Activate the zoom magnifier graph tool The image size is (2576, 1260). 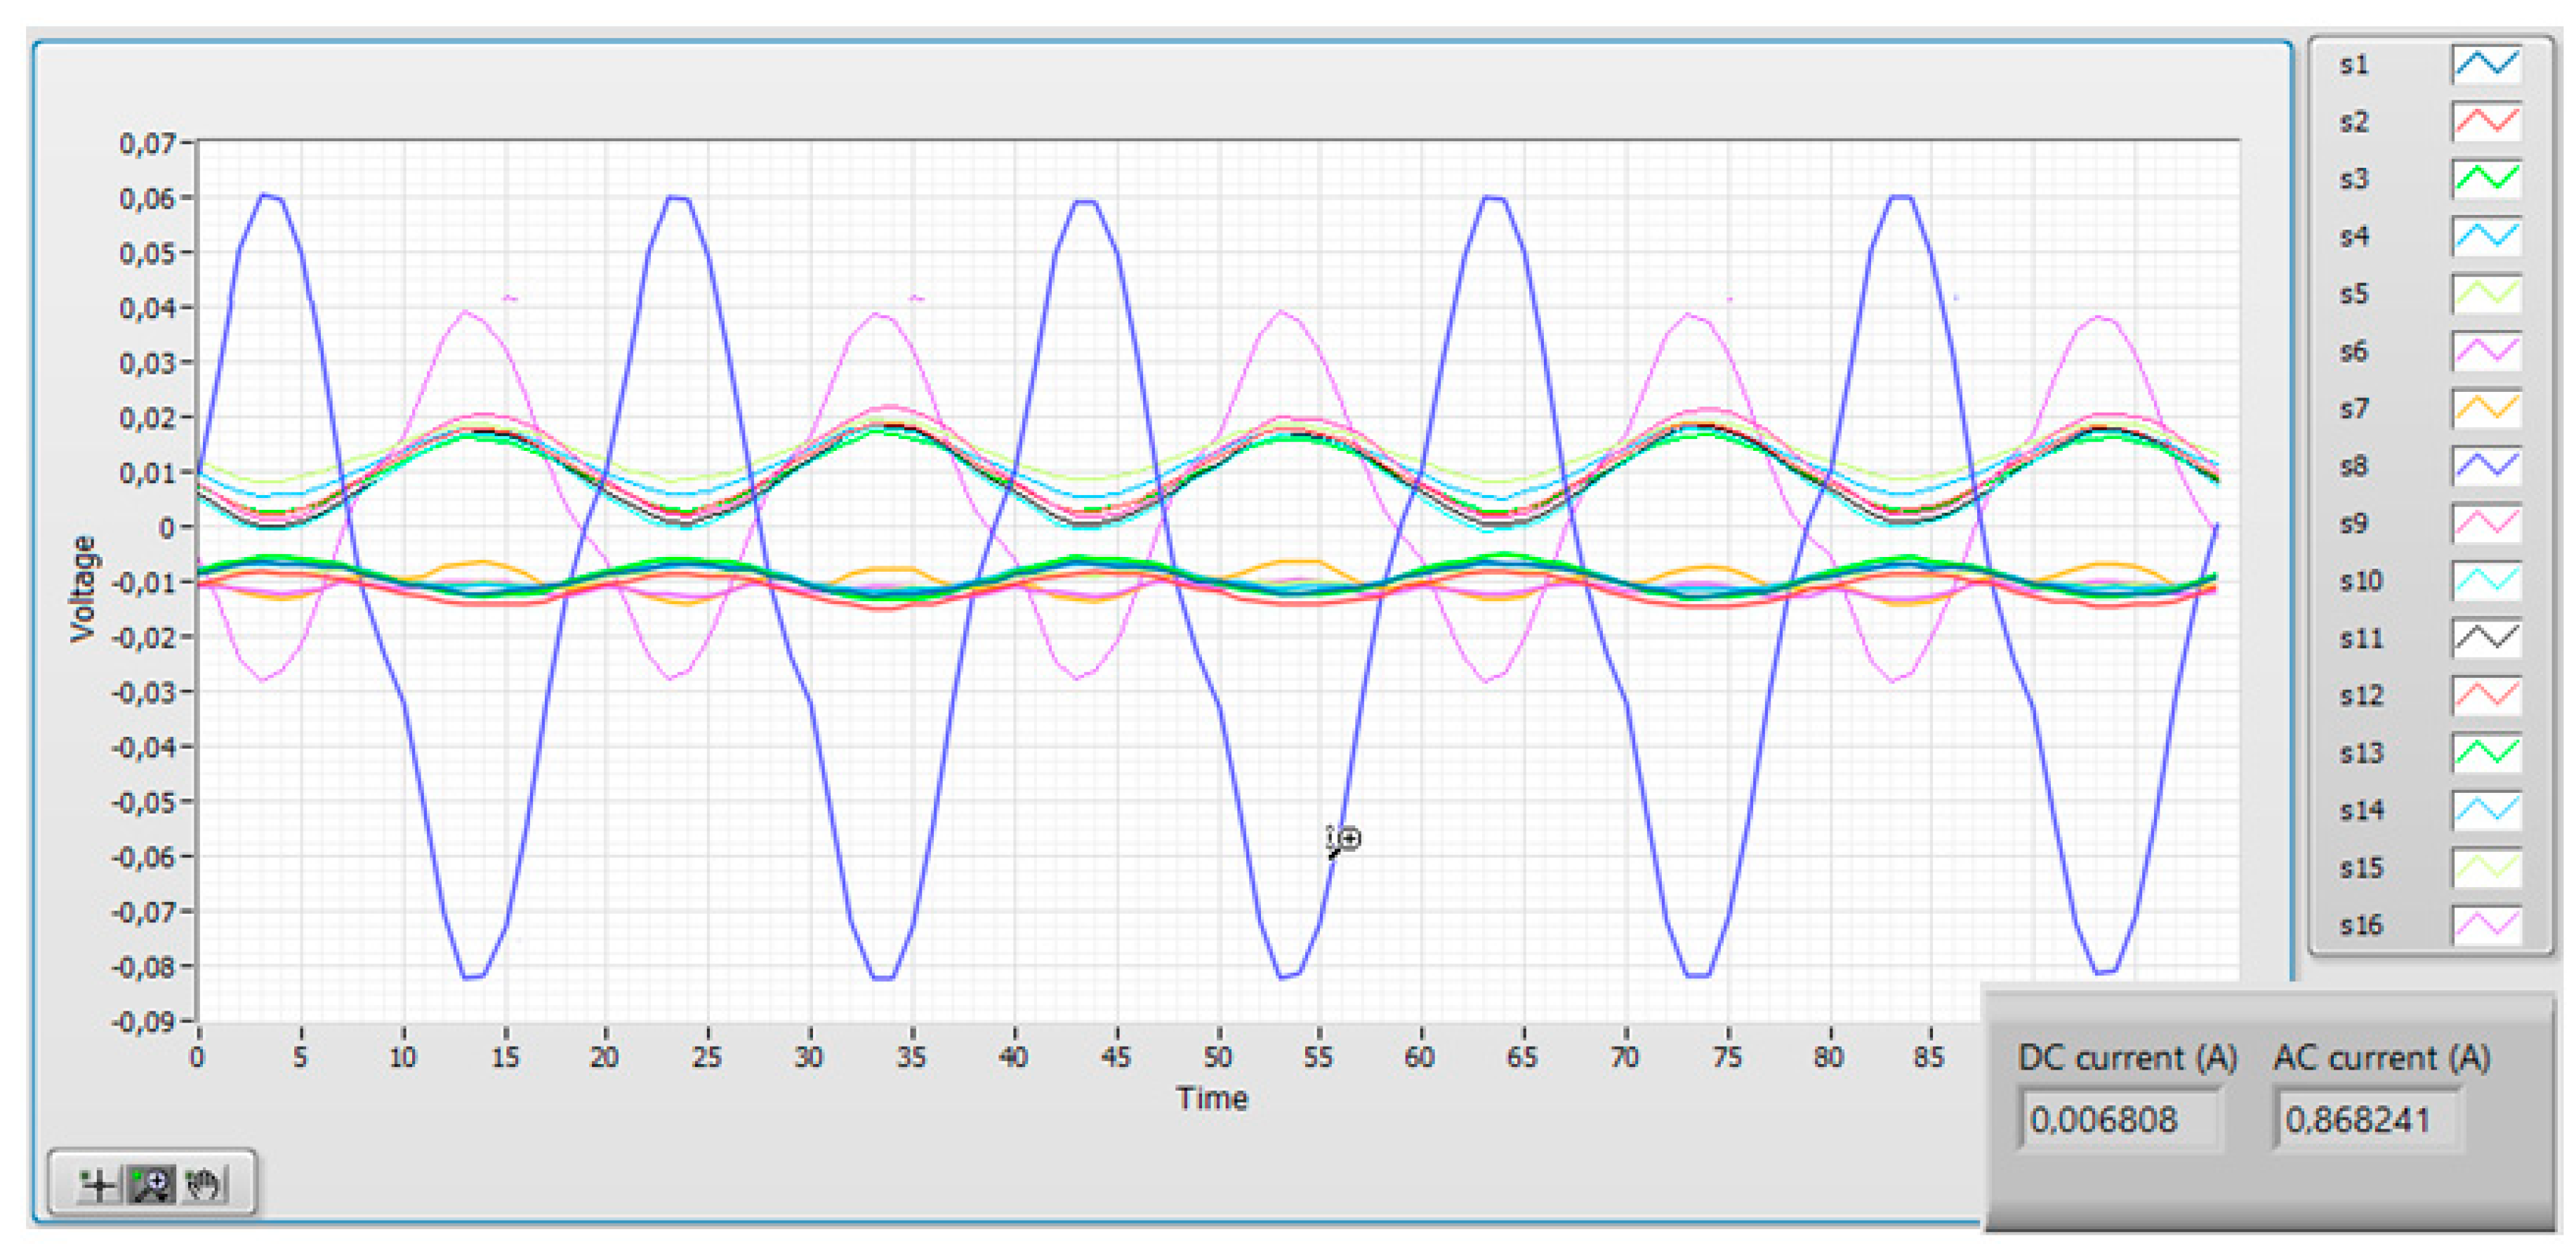(152, 1185)
